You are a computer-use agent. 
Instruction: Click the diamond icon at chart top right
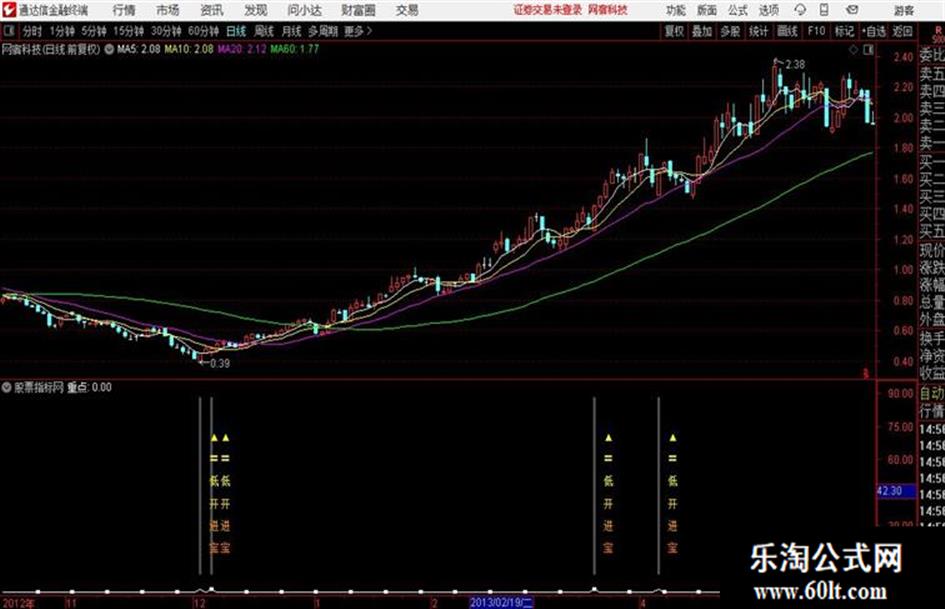(853, 50)
